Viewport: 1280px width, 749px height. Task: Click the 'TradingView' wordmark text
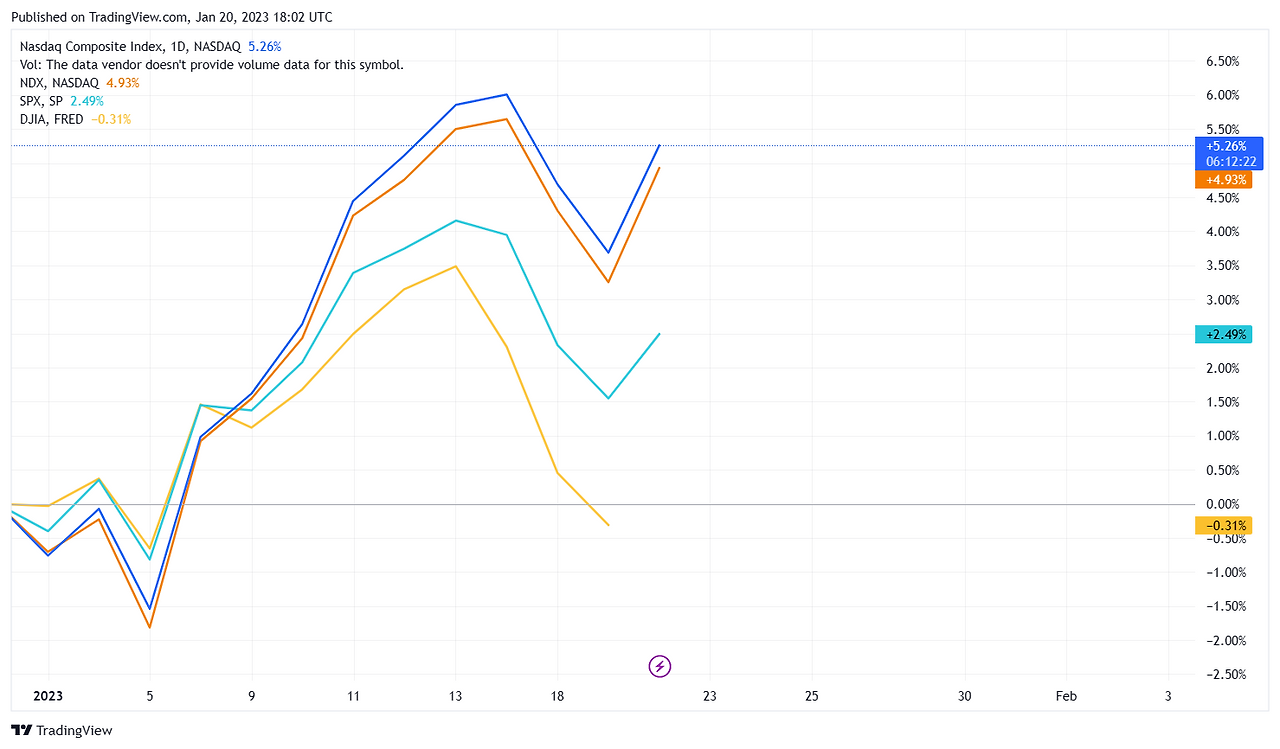pos(75,731)
